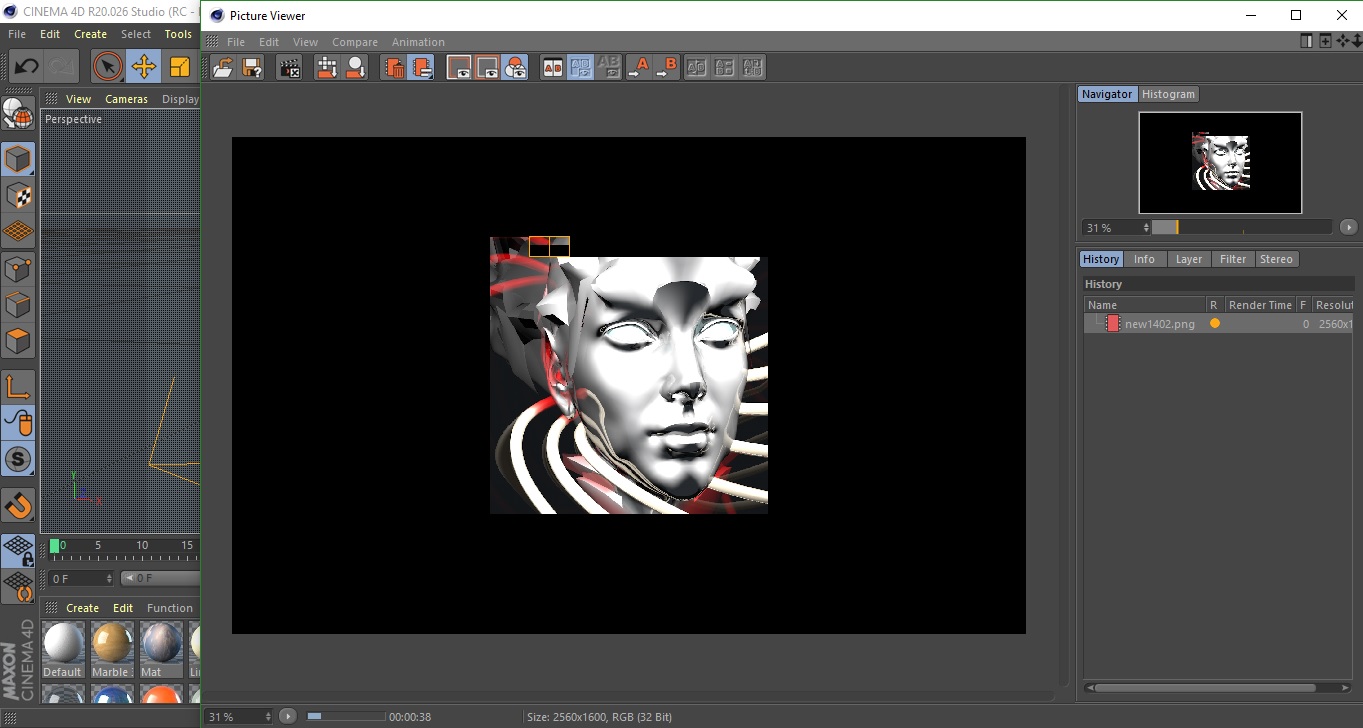Click the AB swap vertical icon
This screenshot has width=1363, height=728.
point(725,67)
